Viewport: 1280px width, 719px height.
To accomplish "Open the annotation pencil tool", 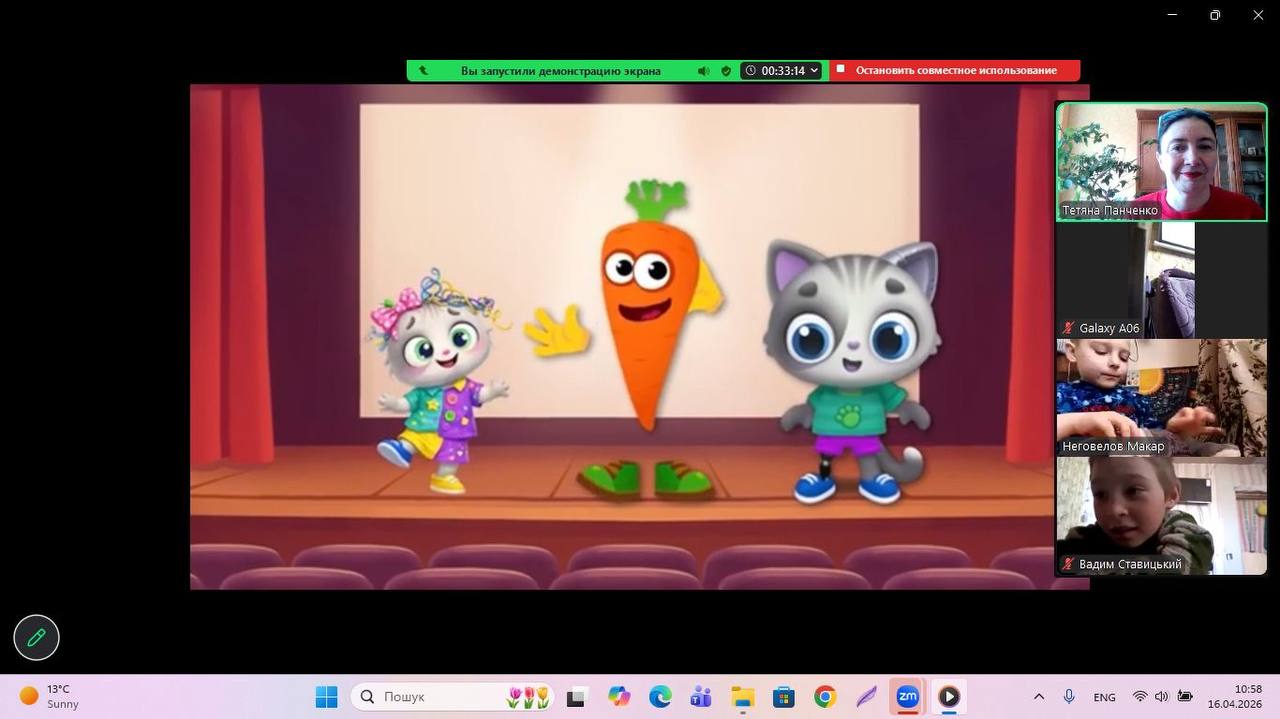I will tap(36, 637).
